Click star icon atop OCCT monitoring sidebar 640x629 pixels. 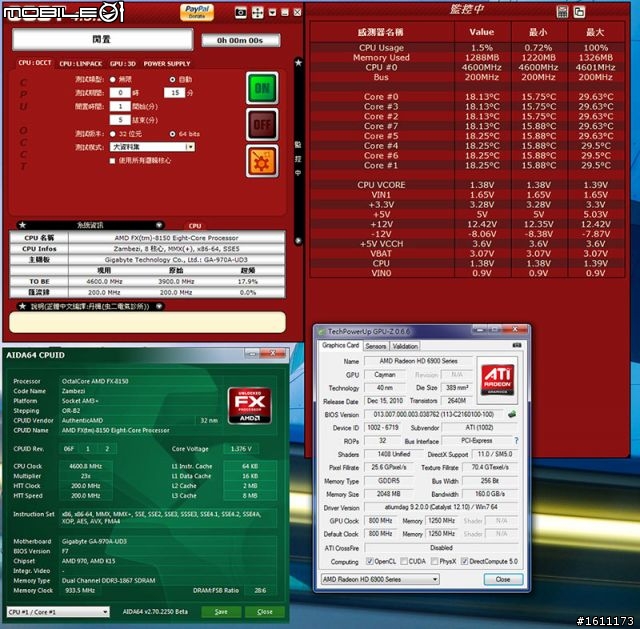click(298, 62)
